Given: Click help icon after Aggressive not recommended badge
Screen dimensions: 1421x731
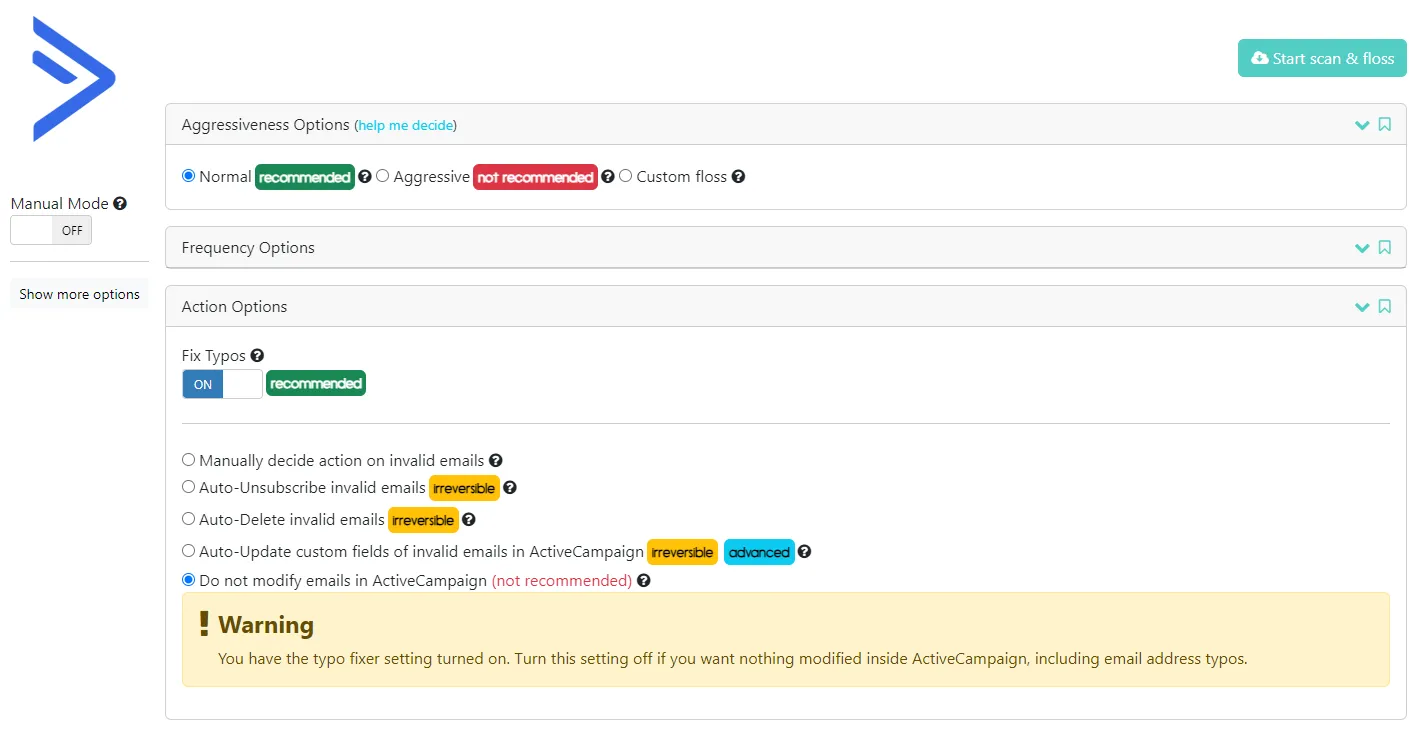Looking at the screenshot, I should pos(608,176).
